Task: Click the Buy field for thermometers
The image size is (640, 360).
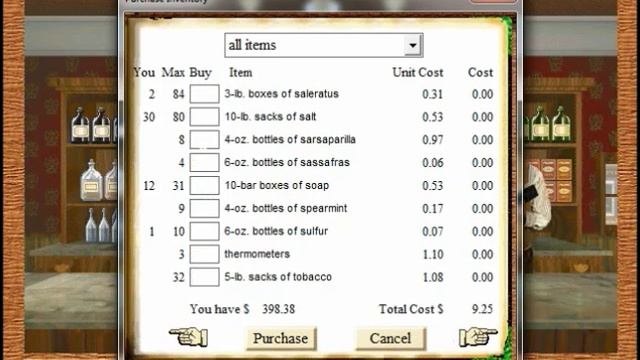Action: 204,254
